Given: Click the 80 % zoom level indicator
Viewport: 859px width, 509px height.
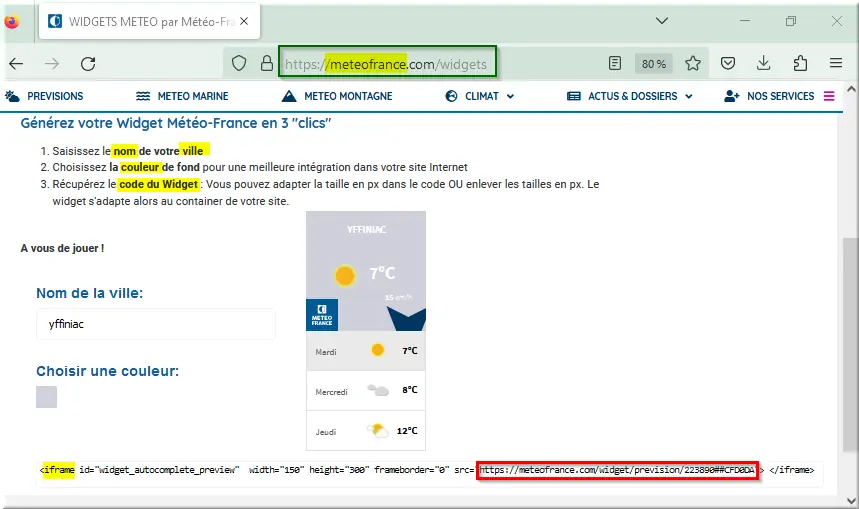Looking at the screenshot, I should [x=654, y=64].
